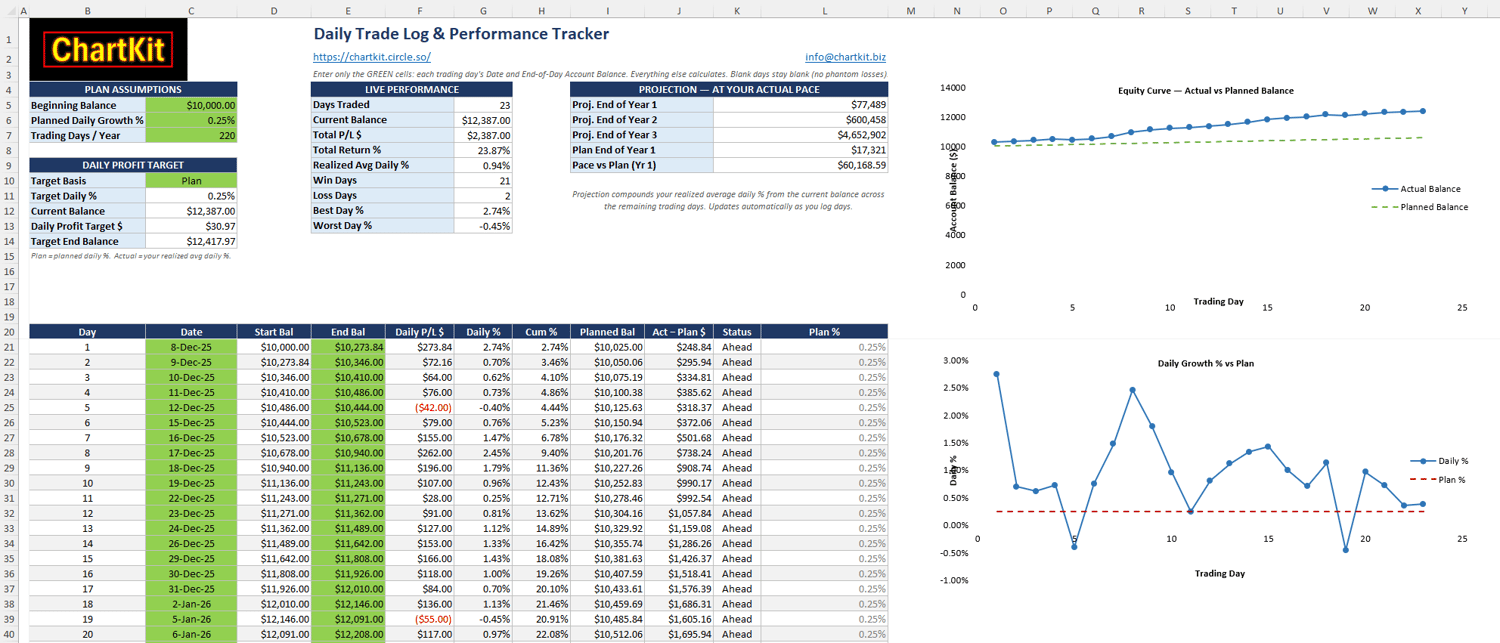Click the Planned Balance legend entry

[x=1420, y=207]
